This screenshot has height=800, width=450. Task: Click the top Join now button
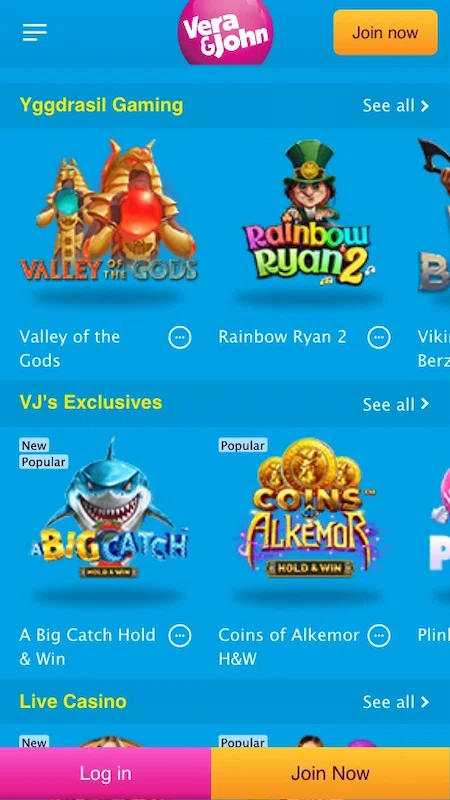[x=385, y=32]
